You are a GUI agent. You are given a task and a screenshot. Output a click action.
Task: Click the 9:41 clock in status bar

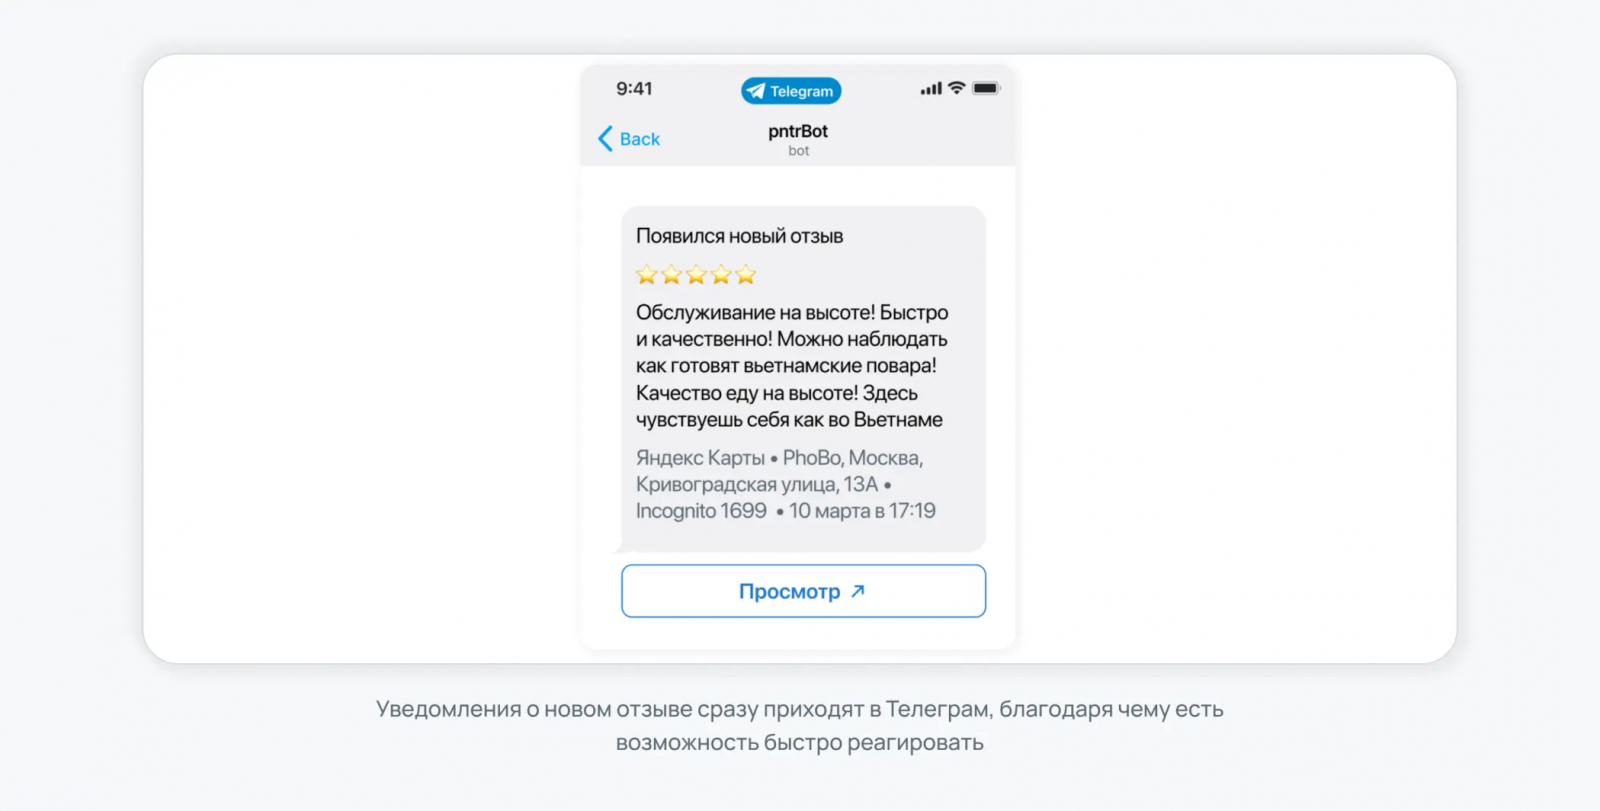pyautogui.click(x=634, y=89)
